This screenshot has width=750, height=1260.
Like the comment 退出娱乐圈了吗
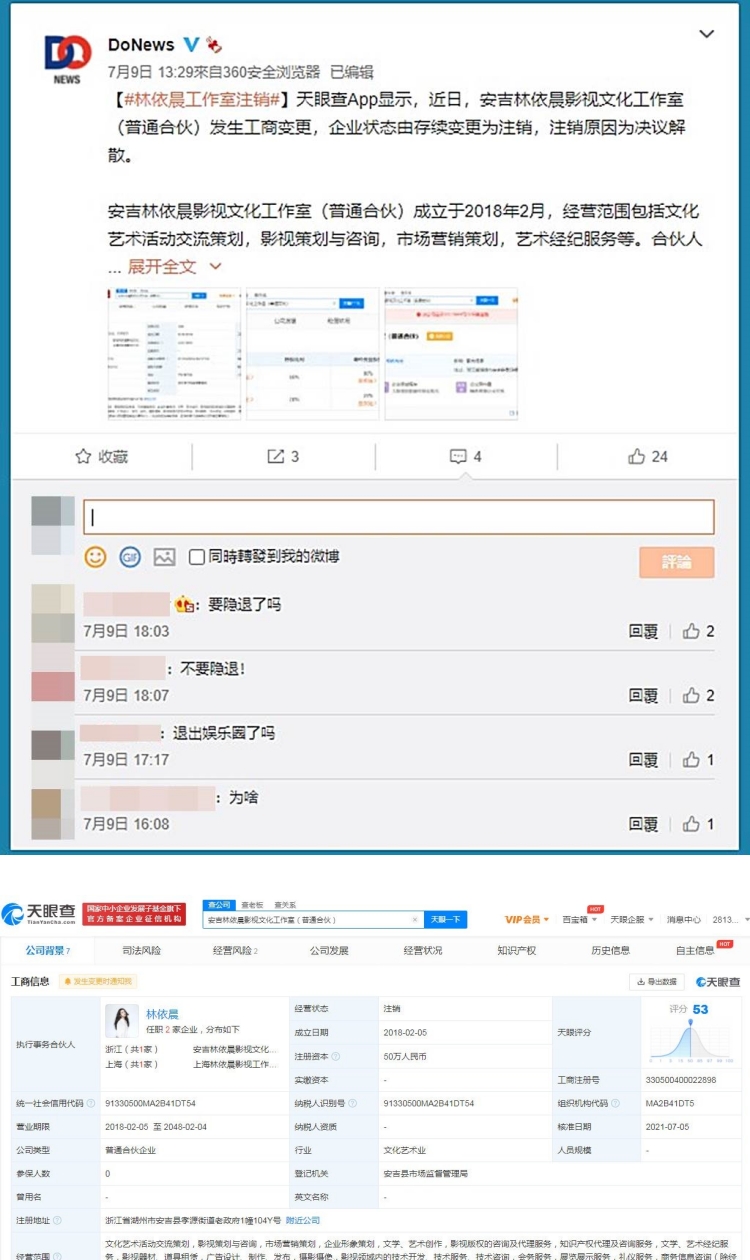click(691, 760)
